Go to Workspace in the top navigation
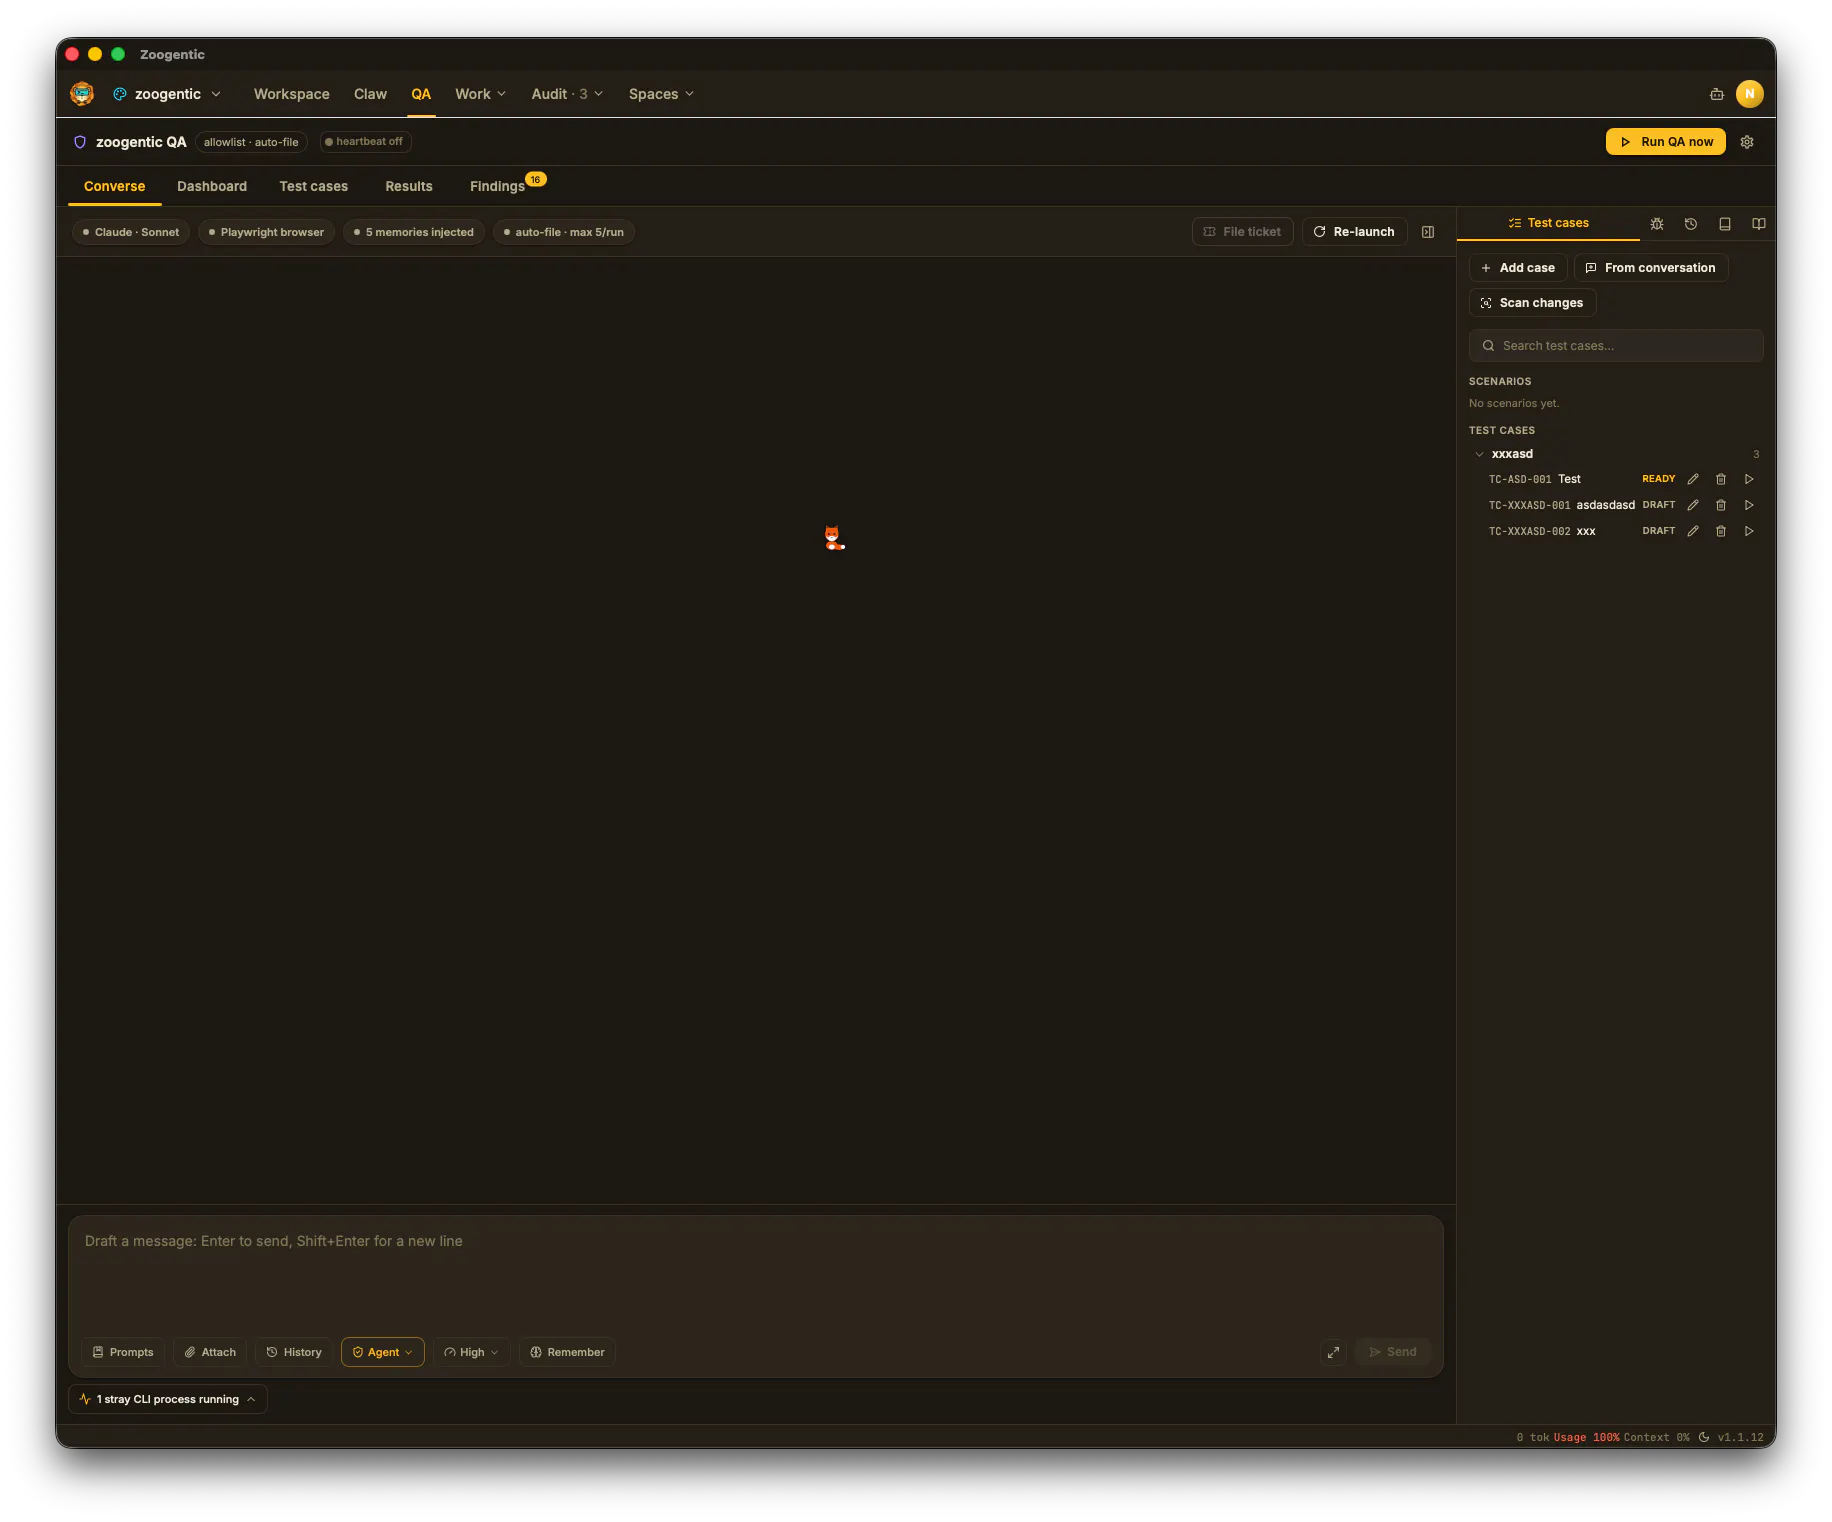This screenshot has height=1522, width=1832. [x=292, y=94]
